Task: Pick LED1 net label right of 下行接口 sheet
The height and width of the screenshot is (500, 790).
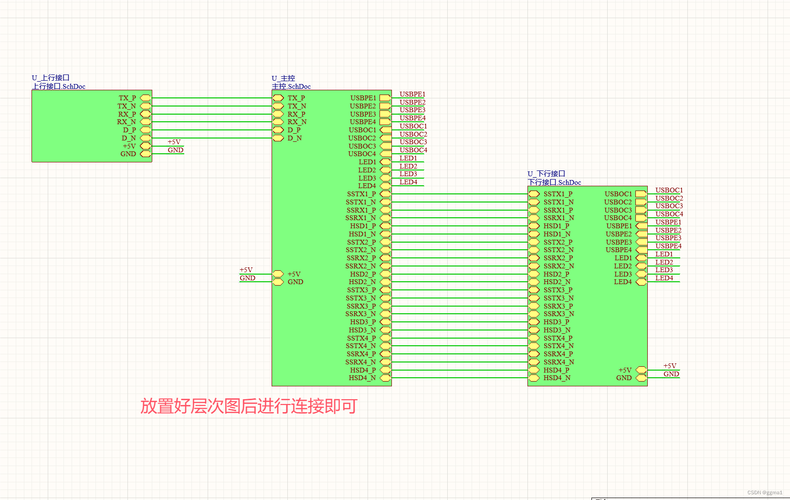Action: point(664,254)
